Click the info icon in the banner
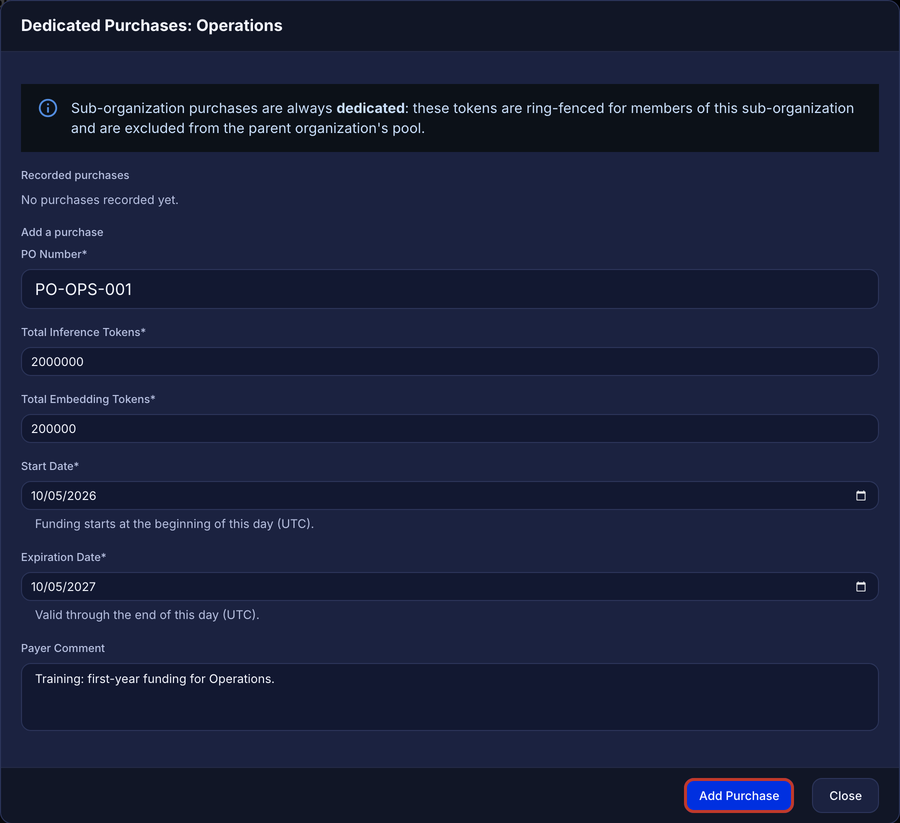The width and height of the screenshot is (900, 823). point(48,108)
